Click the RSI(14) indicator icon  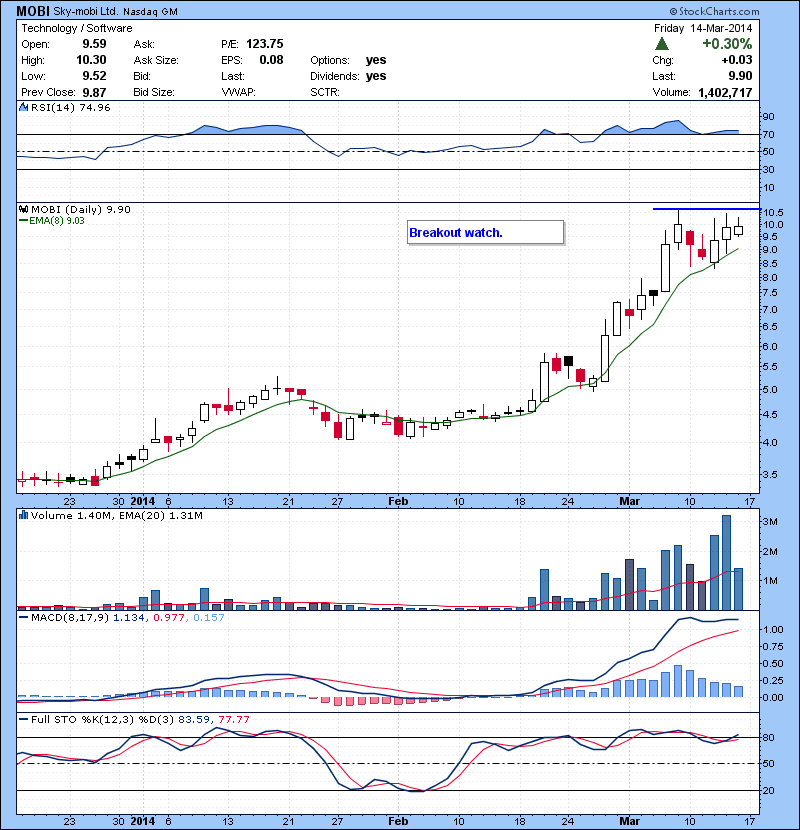coord(23,107)
